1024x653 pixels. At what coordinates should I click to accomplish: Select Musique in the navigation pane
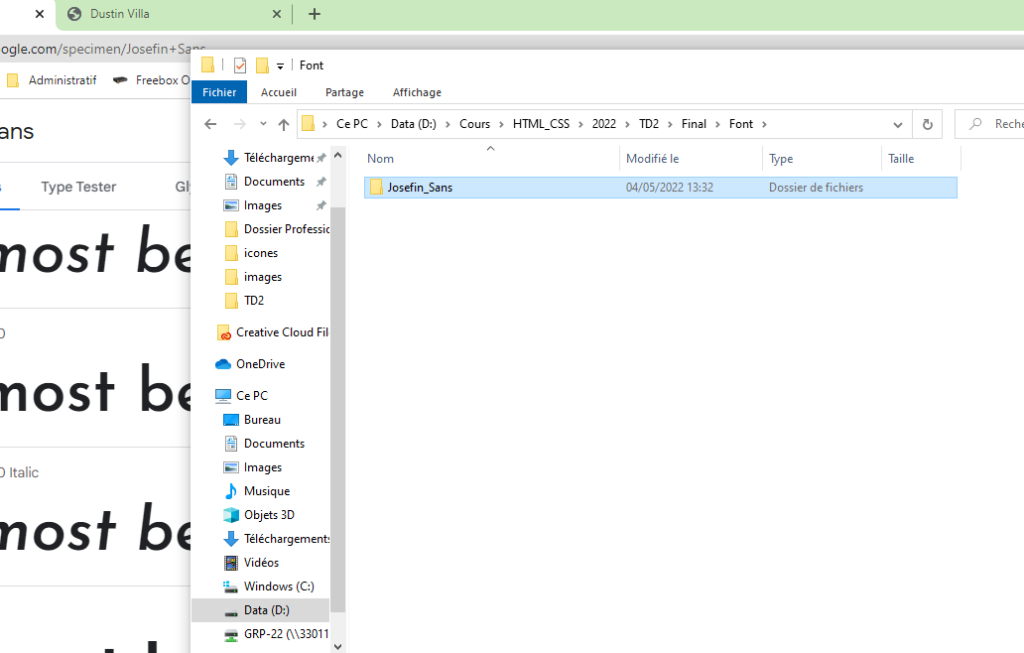pyautogui.click(x=266, y=491)
